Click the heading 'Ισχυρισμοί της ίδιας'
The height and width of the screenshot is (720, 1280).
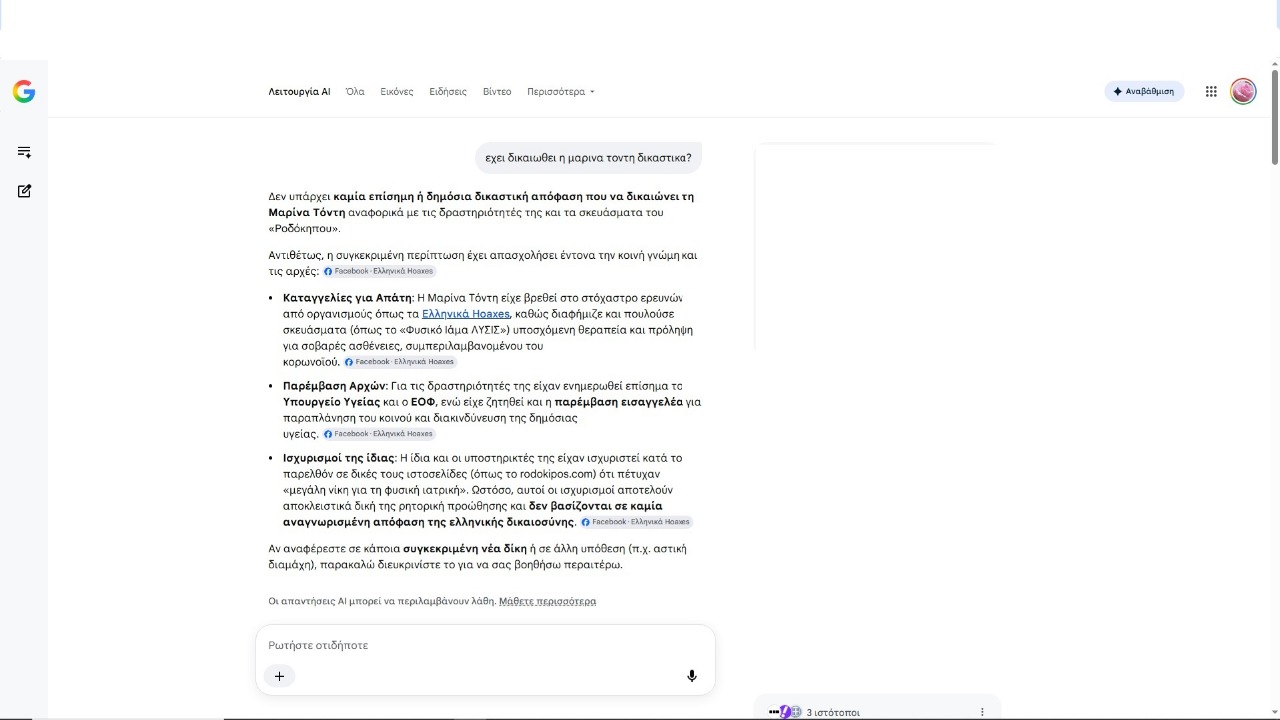coord(339,458)
